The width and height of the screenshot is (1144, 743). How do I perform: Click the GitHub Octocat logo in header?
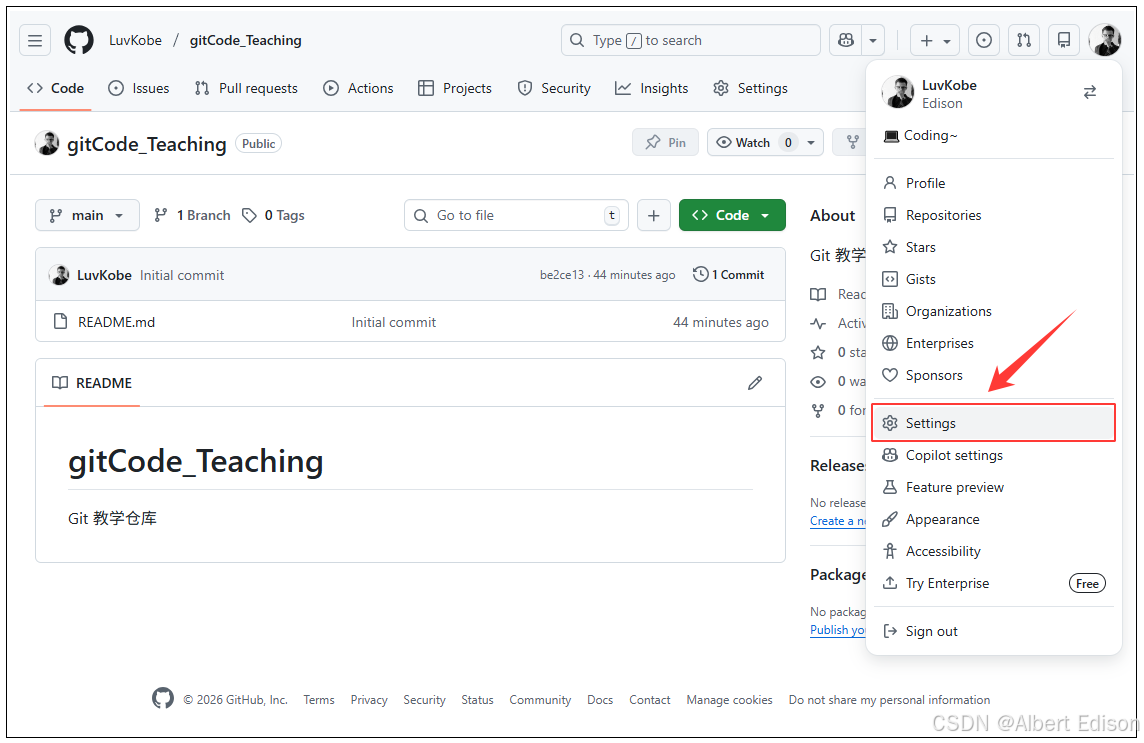tap(79, 40)
